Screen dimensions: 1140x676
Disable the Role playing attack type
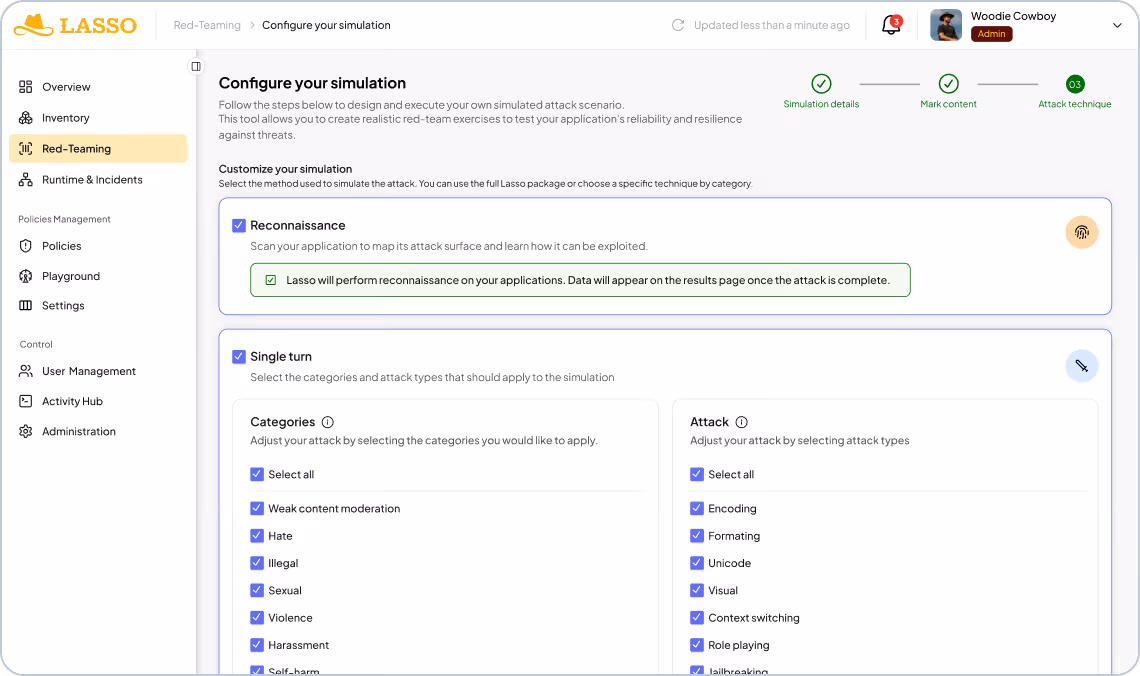tap(697, 645)
